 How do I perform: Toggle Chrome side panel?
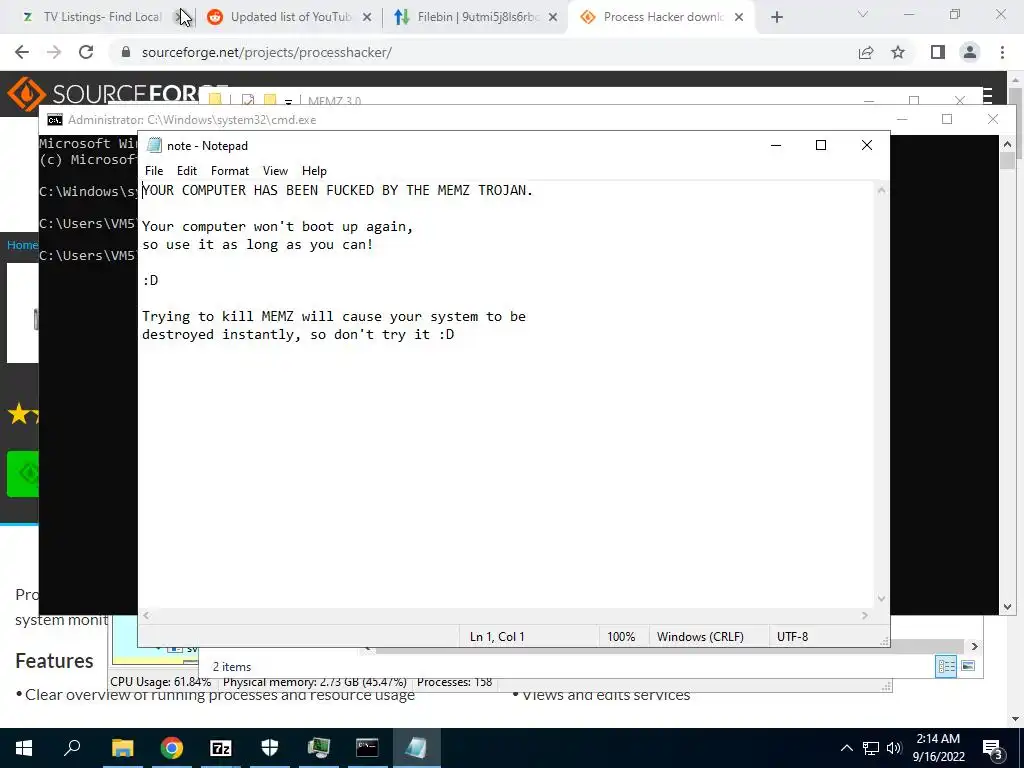938,52
